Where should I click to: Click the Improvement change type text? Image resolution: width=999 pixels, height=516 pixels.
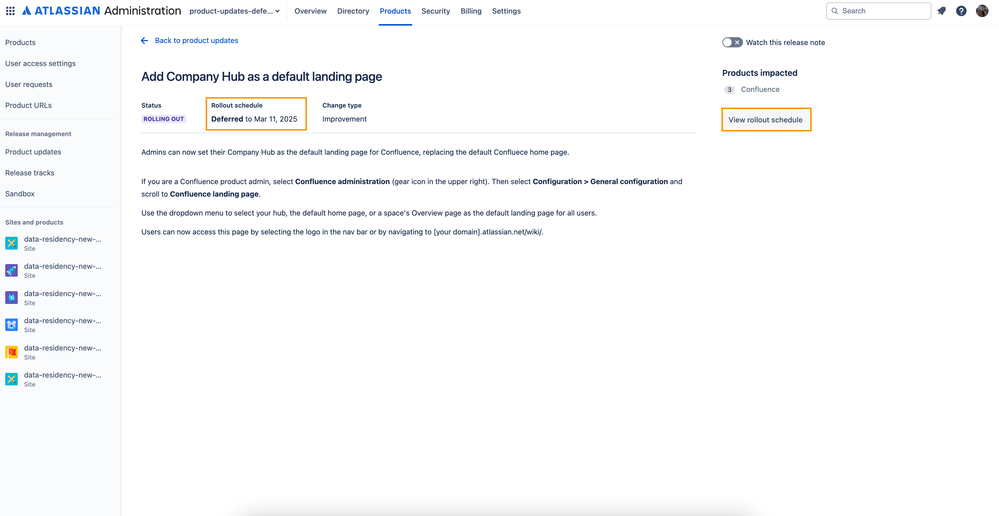point(345,119)
